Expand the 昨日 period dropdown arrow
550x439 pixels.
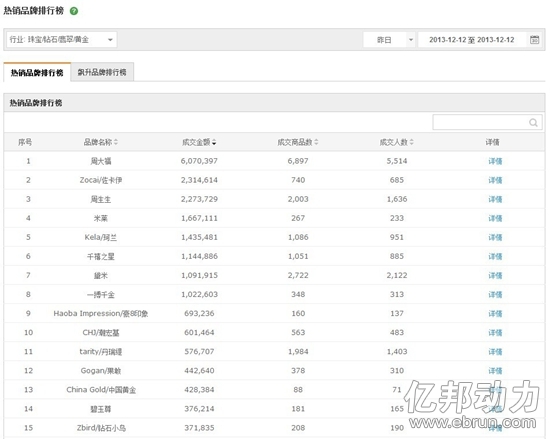[x=411, y=40]
